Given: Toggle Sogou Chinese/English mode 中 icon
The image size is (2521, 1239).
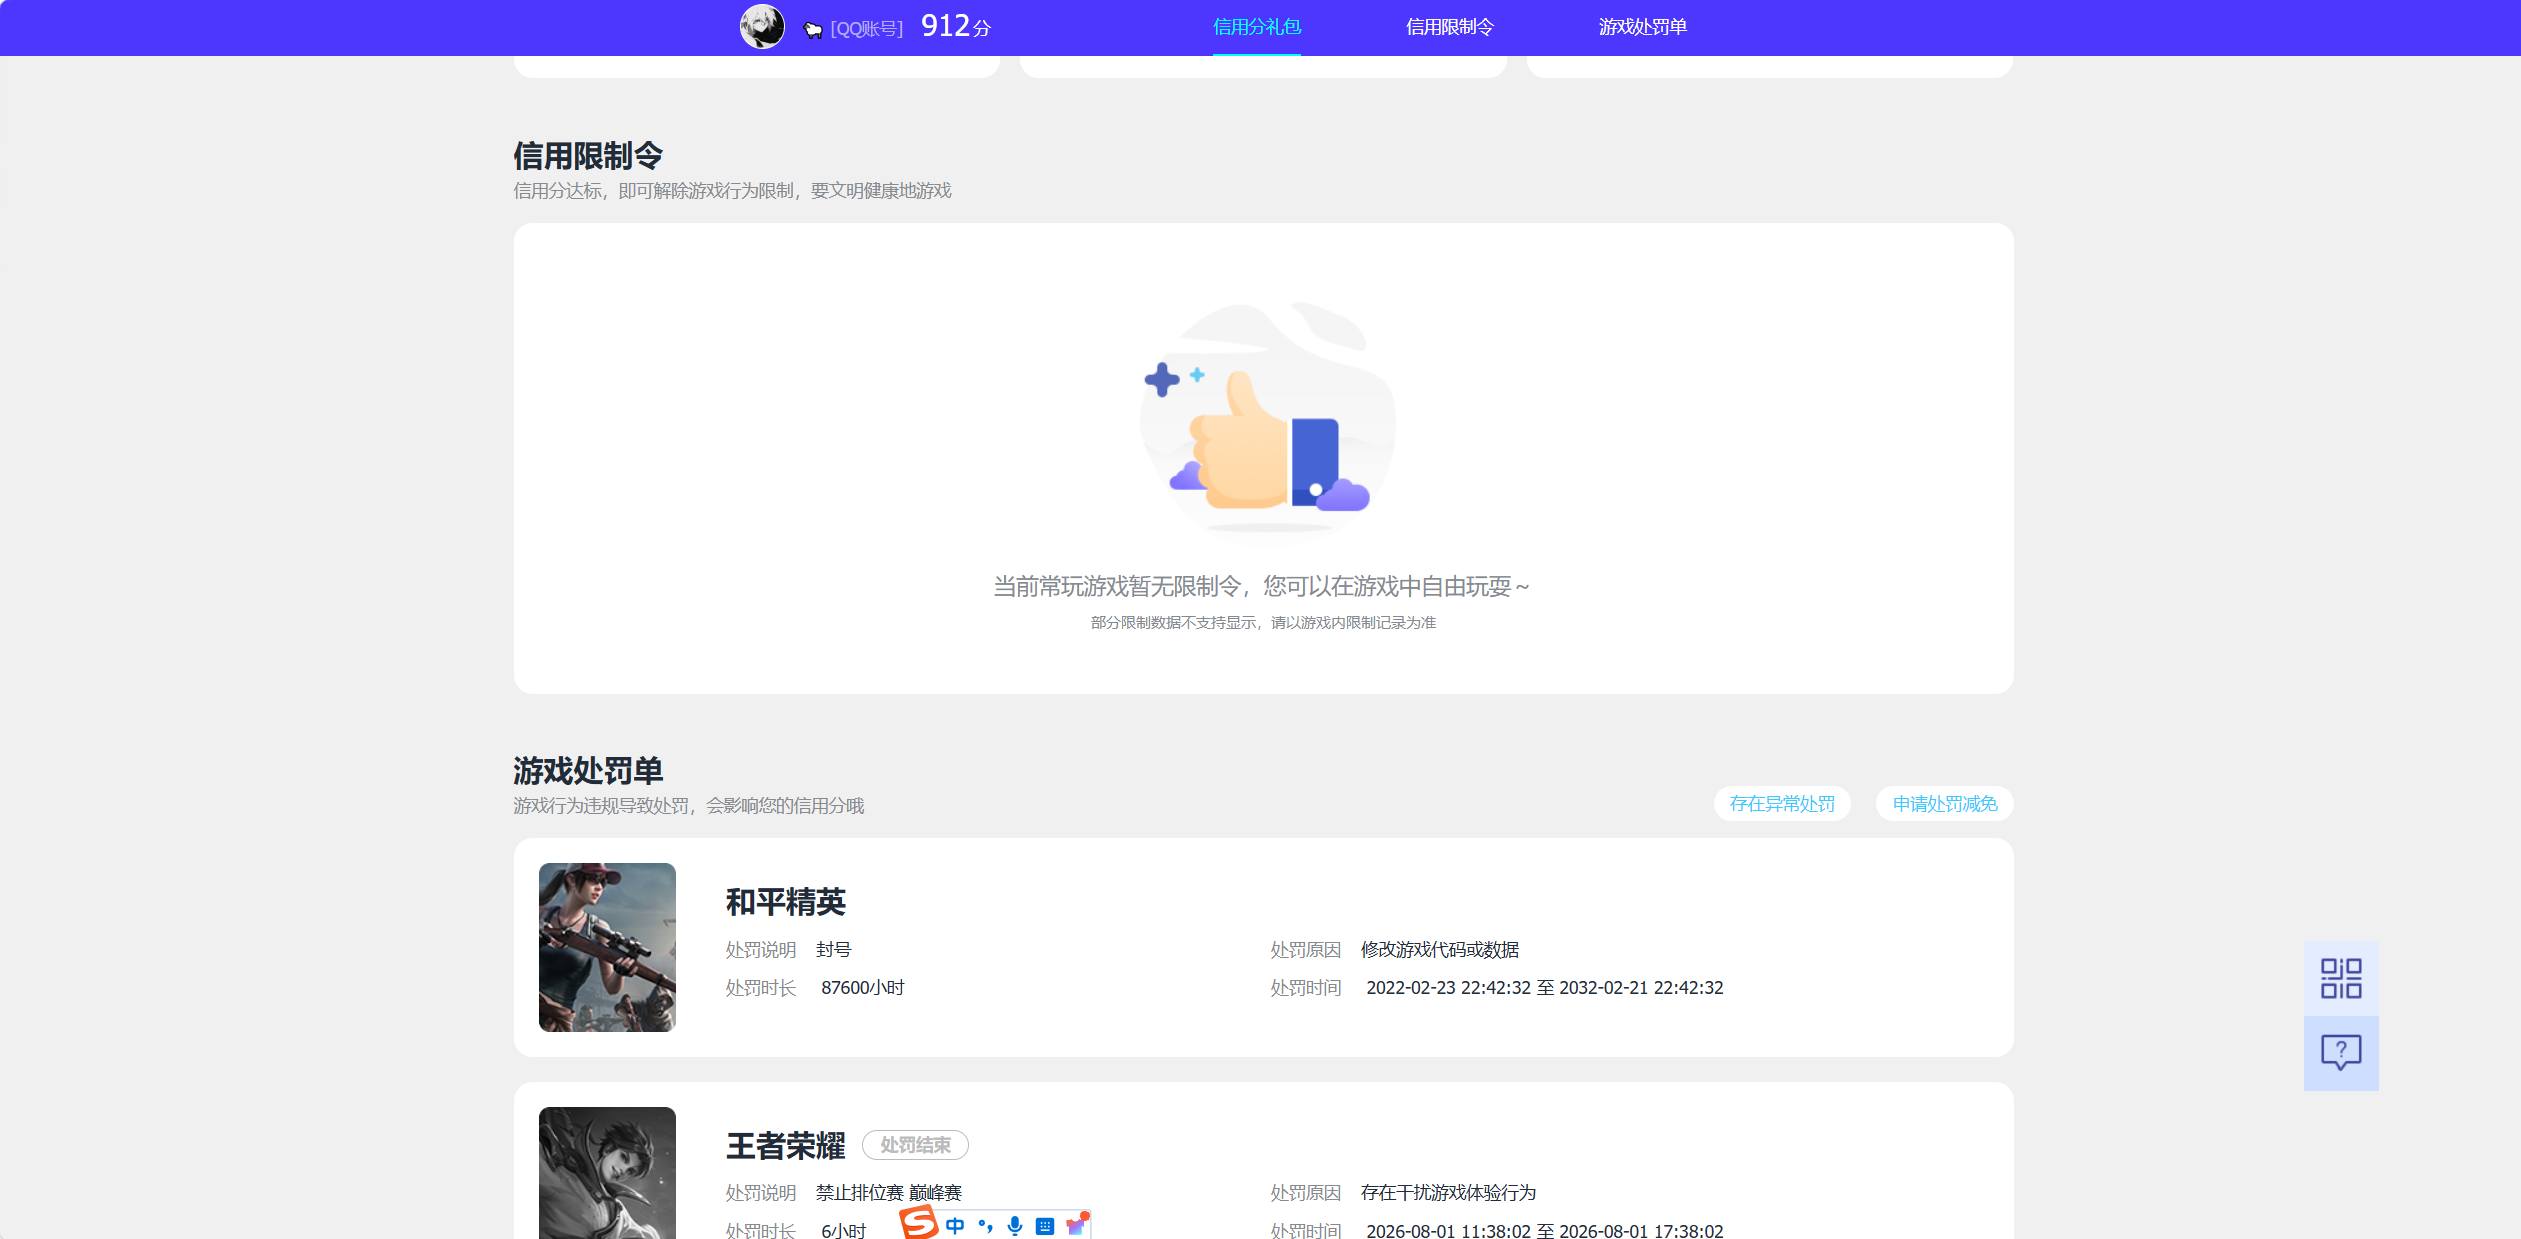Looking at the screenshot, I should tap(955, 1226).
